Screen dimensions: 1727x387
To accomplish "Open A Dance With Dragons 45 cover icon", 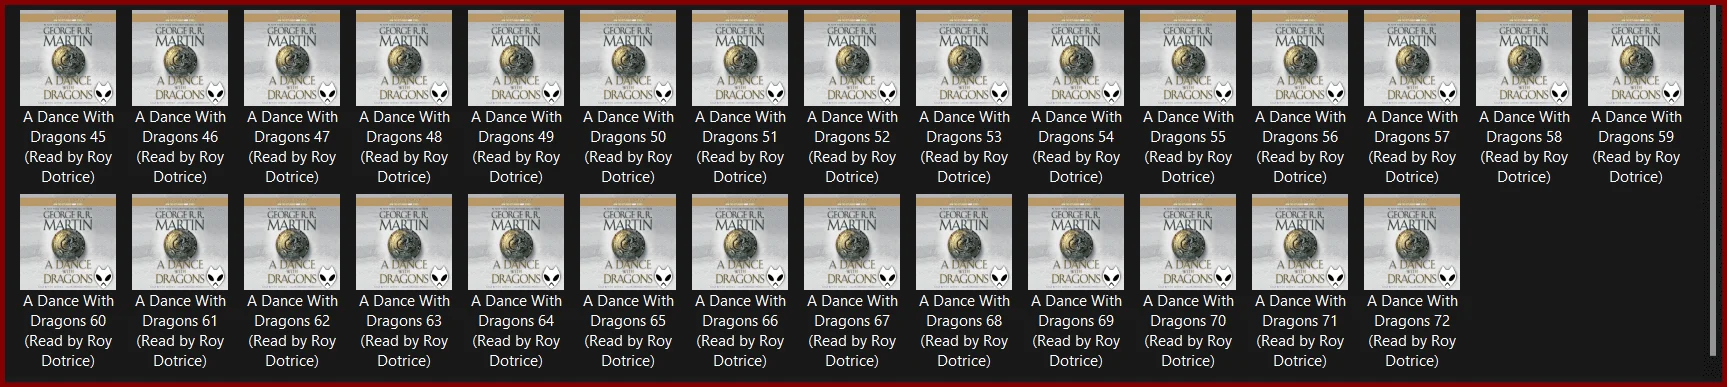I will (68, 58).
